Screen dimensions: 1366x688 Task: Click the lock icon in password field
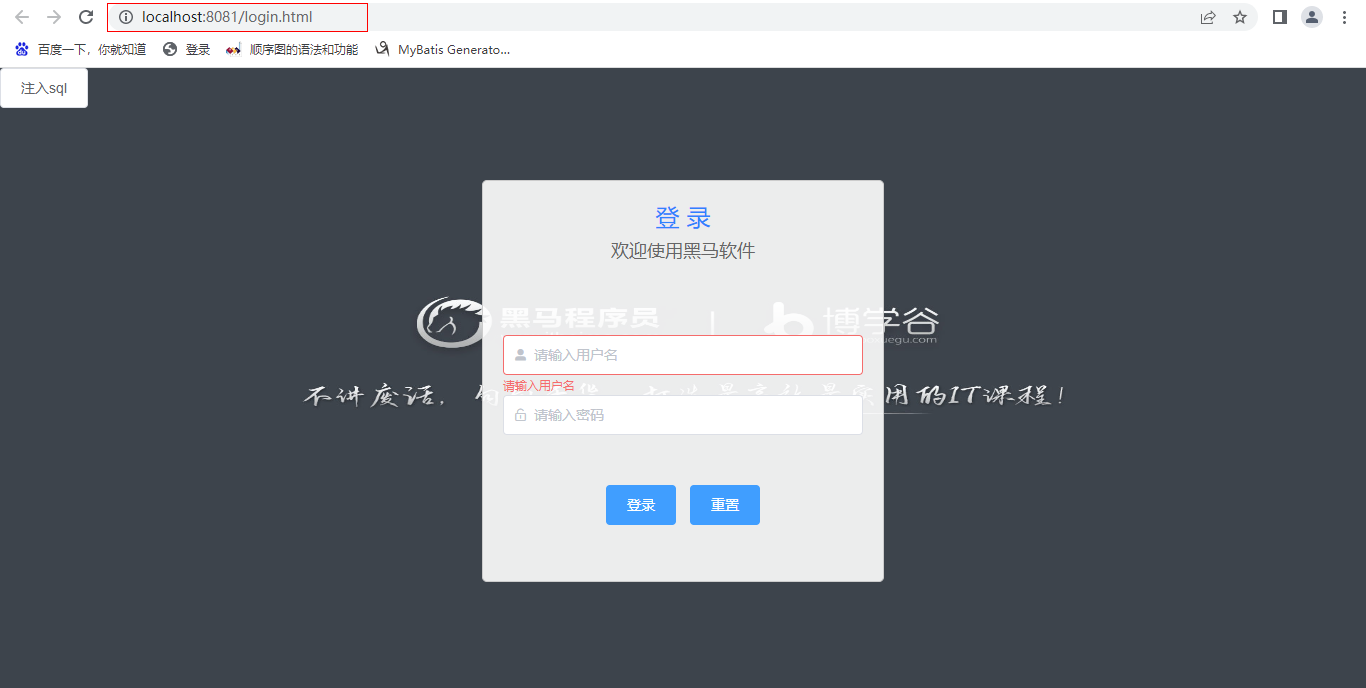click(520, 415)
